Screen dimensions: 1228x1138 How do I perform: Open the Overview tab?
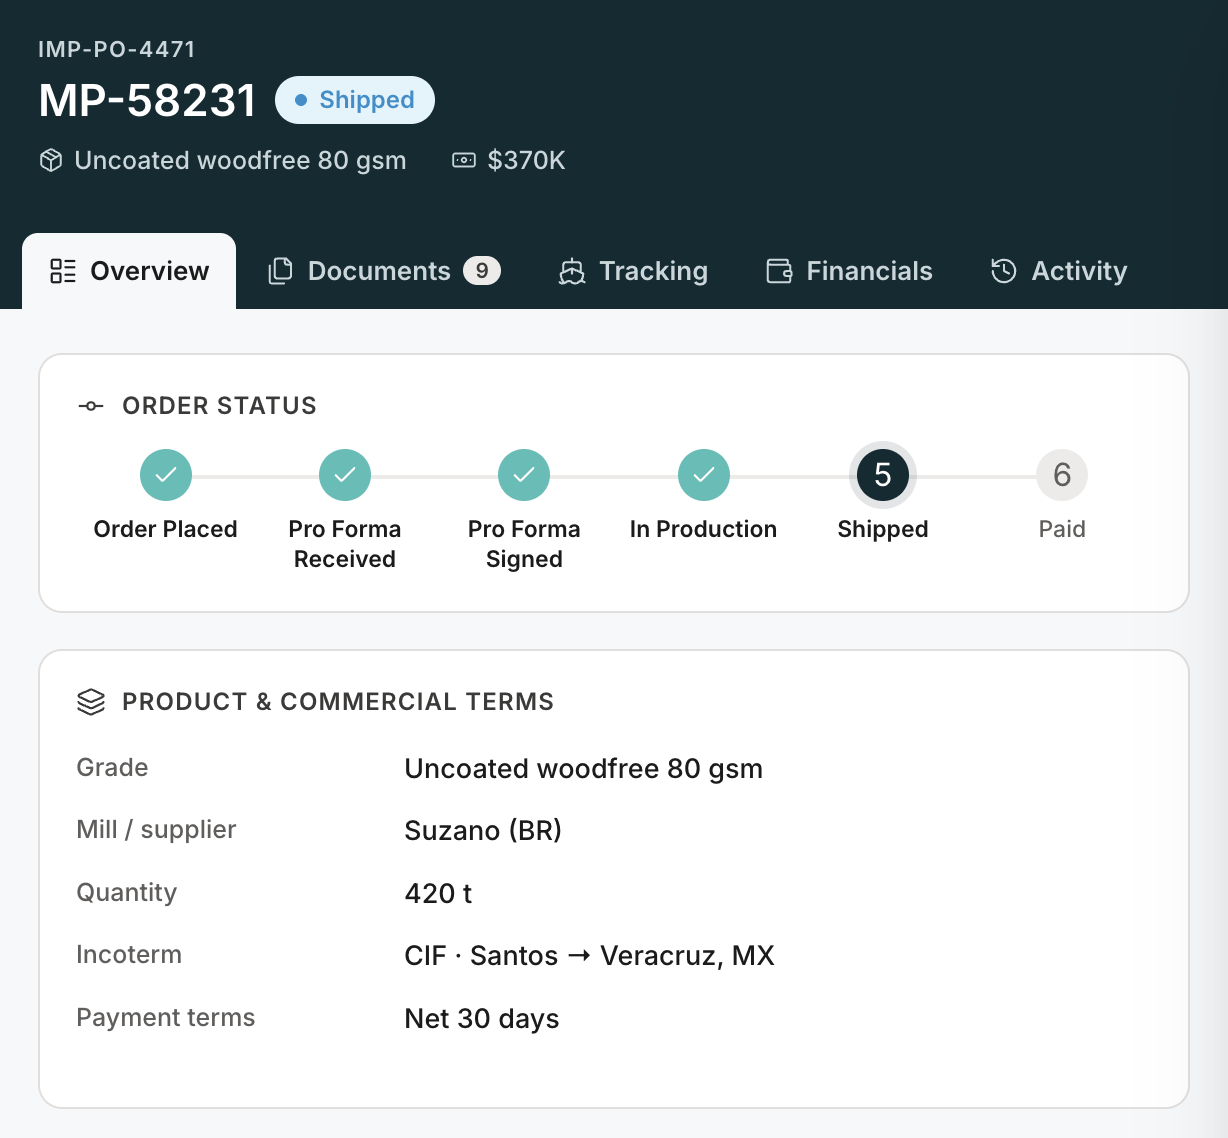pyautogui.click(x=129, y=271)
